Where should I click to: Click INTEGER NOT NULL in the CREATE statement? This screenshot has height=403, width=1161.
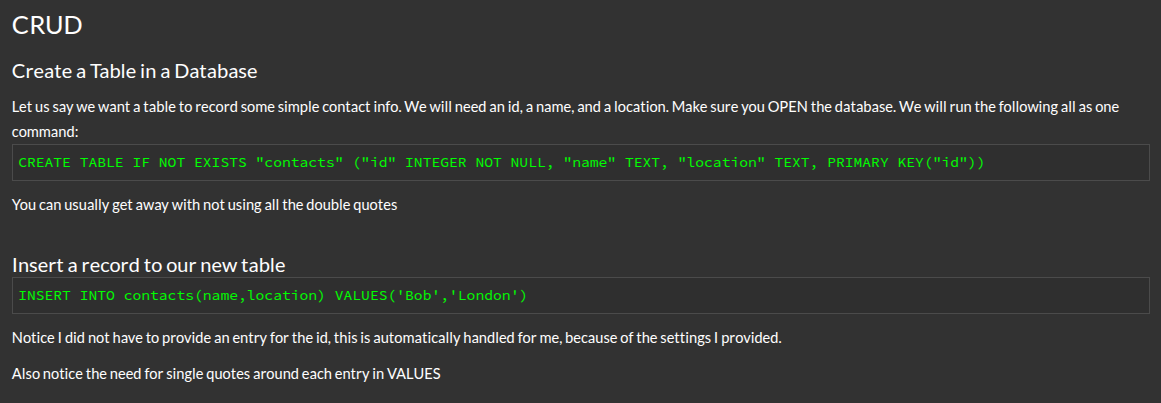[x=475, y=162]
